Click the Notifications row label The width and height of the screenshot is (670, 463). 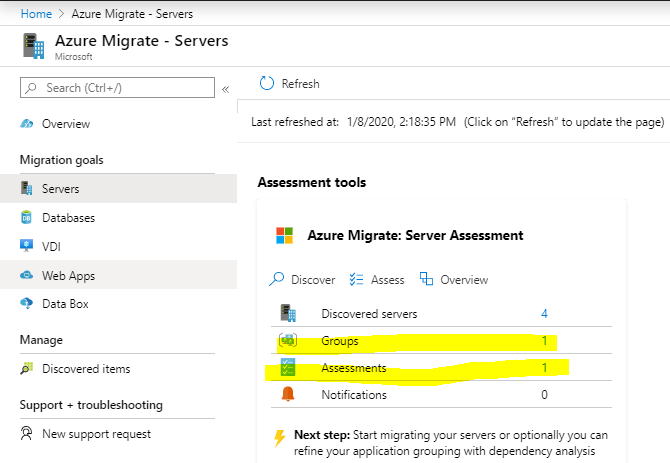354,395
